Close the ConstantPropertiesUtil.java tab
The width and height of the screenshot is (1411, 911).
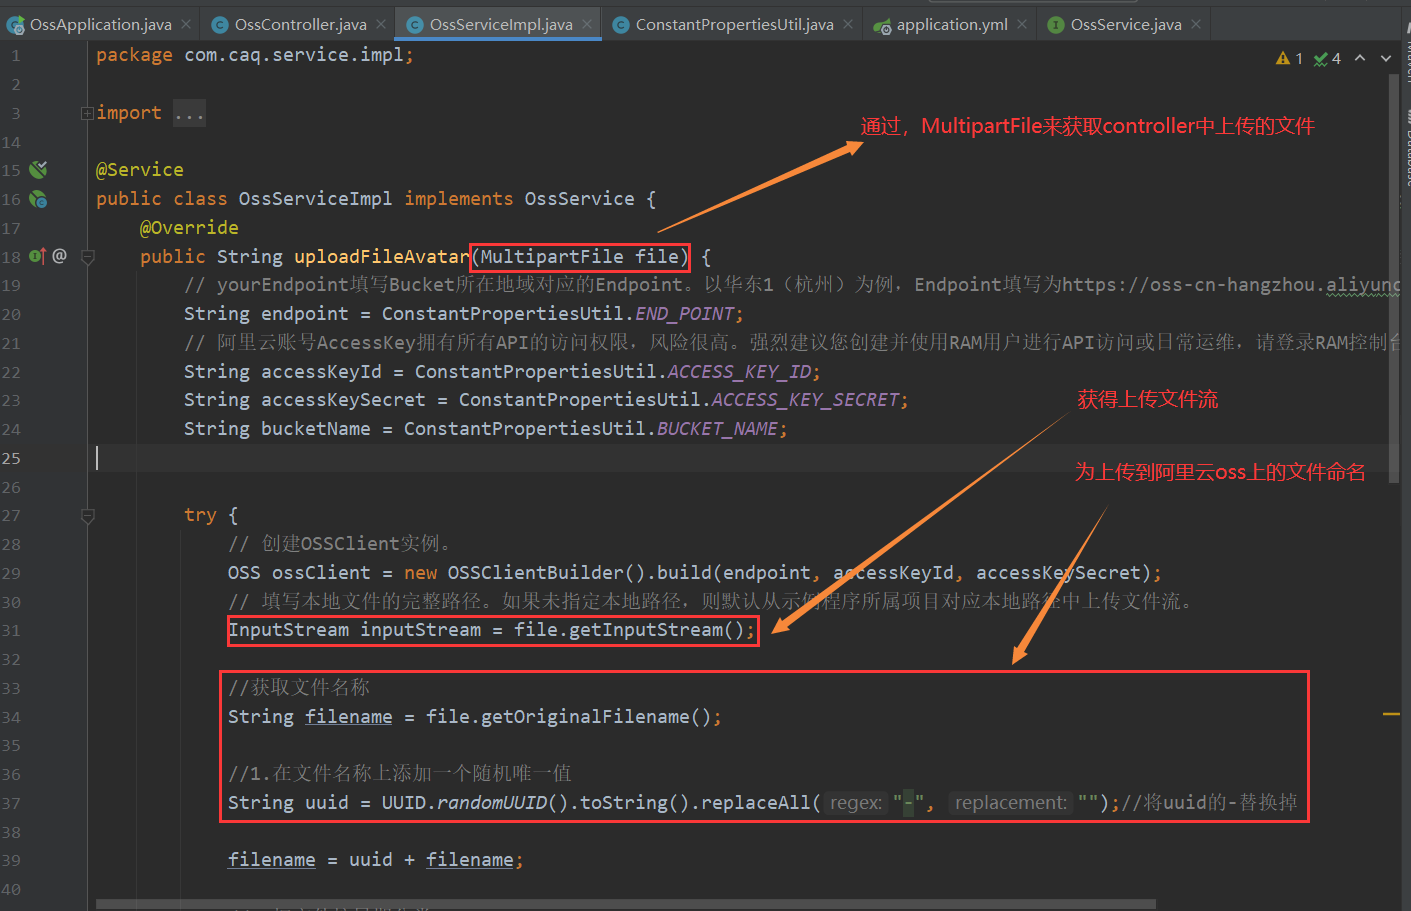point(848,24)
